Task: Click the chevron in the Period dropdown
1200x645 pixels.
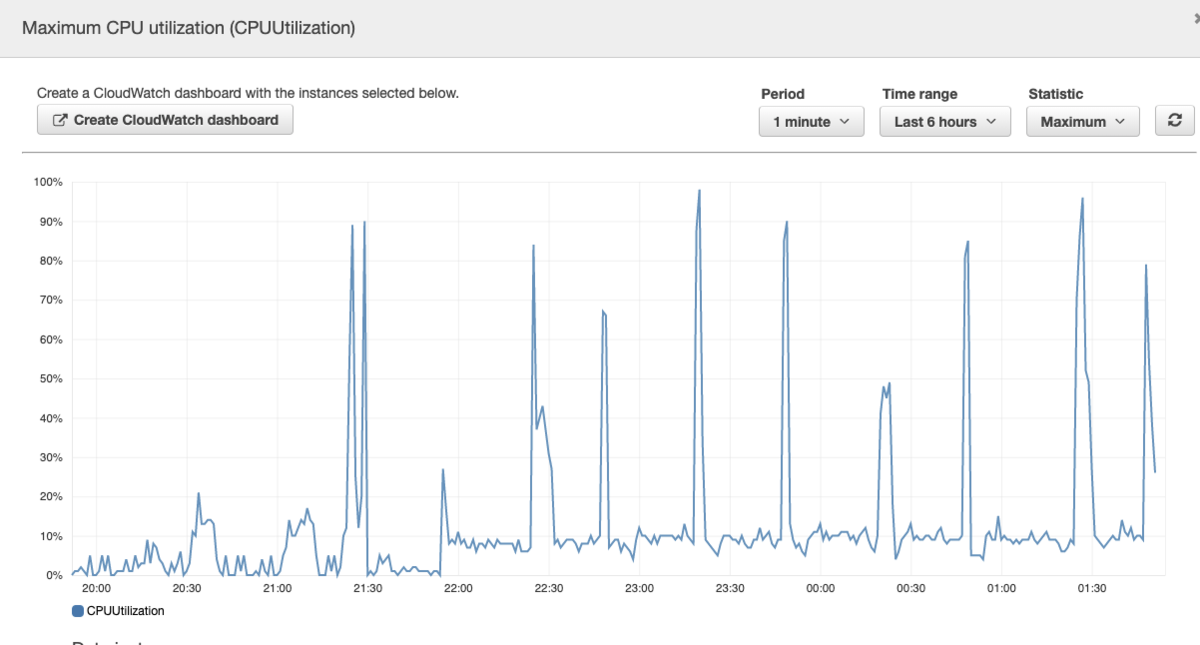Action: (x=845, y=121)
